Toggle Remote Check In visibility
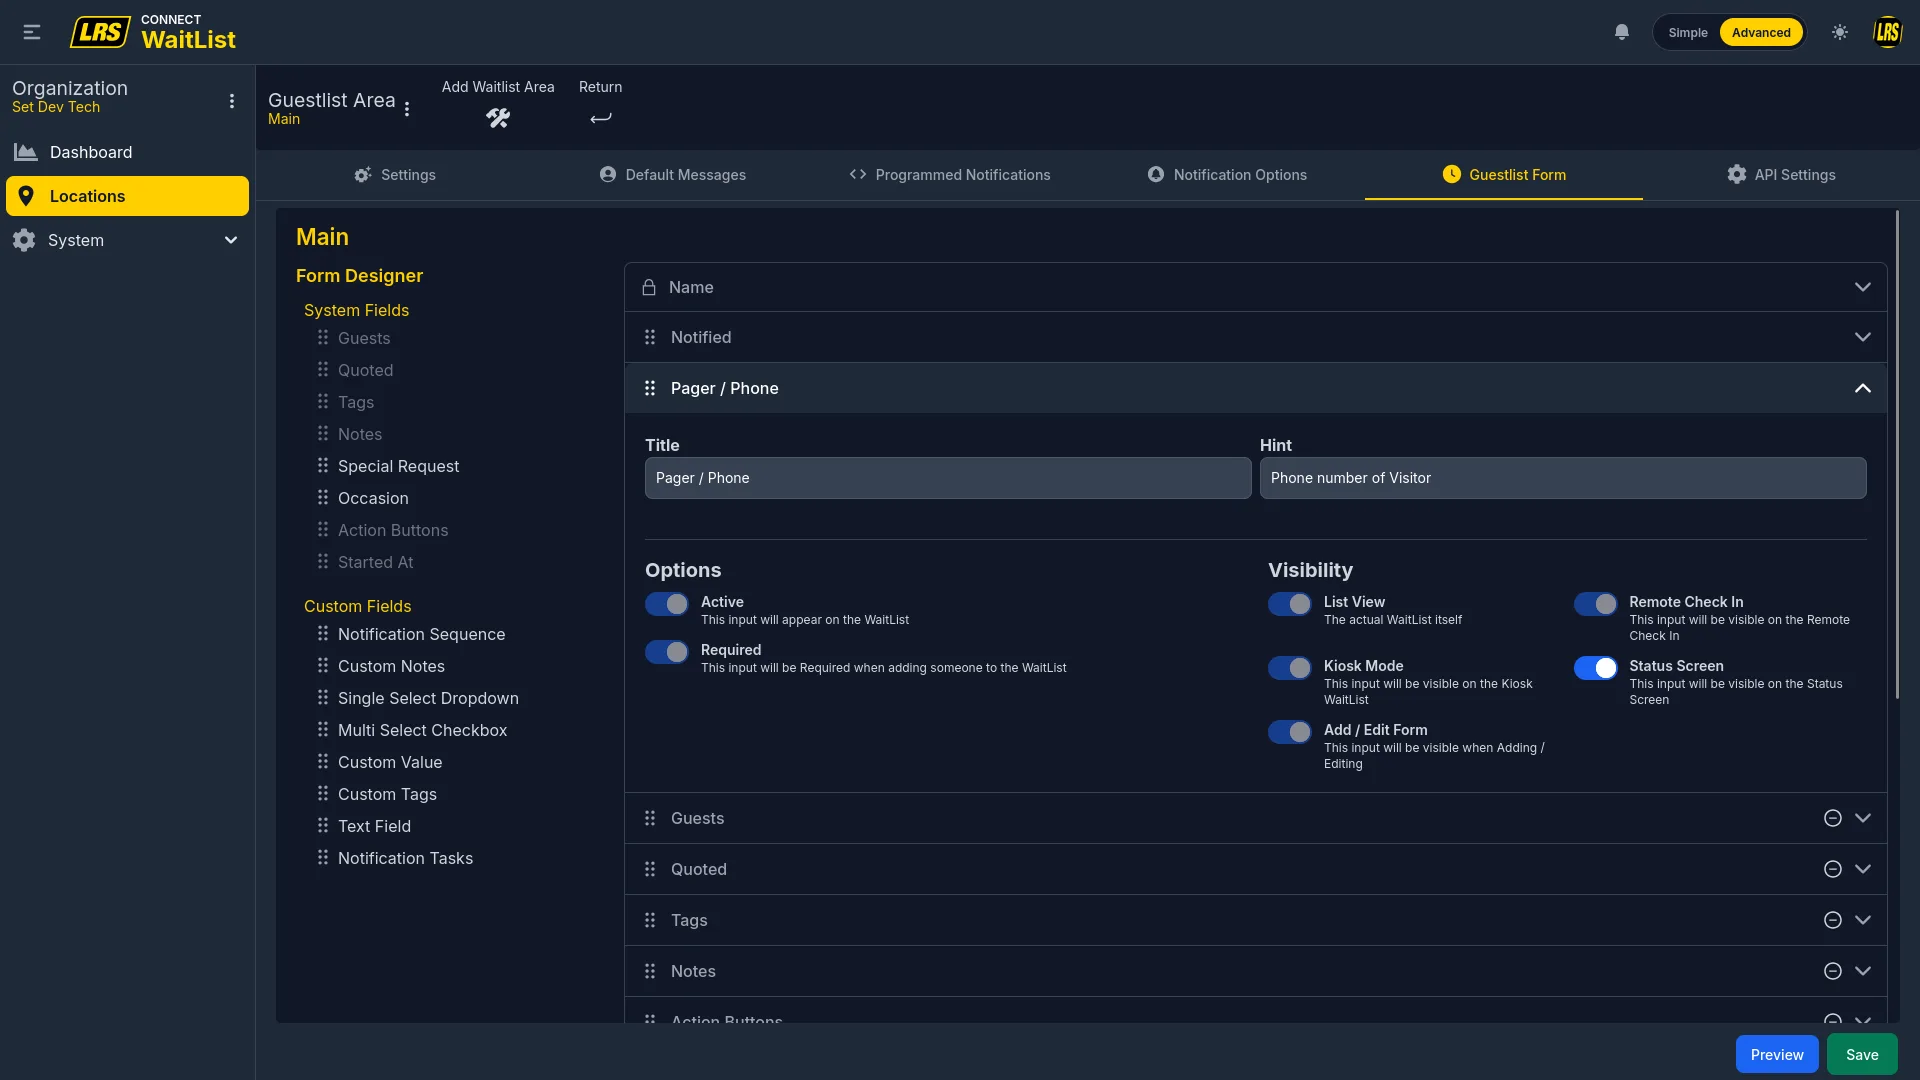This screenshot has width=1920, height=1080. click(1595, 604)
